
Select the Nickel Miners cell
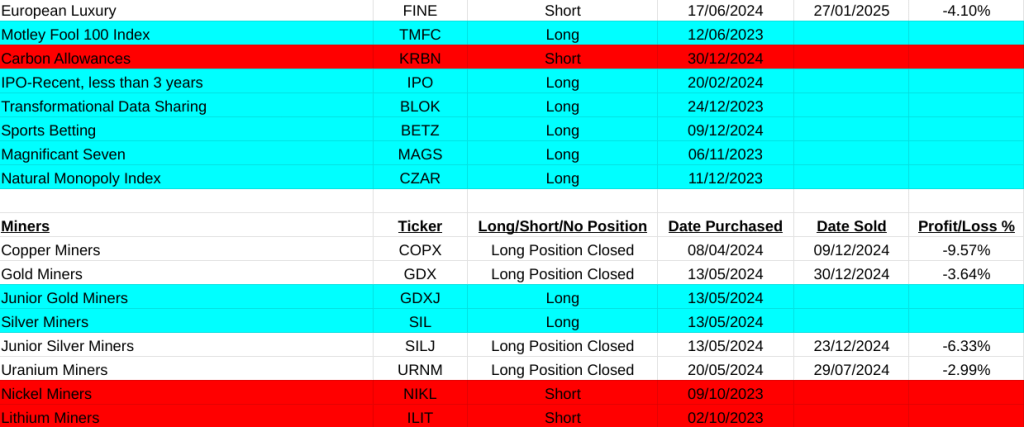[47, 394]
